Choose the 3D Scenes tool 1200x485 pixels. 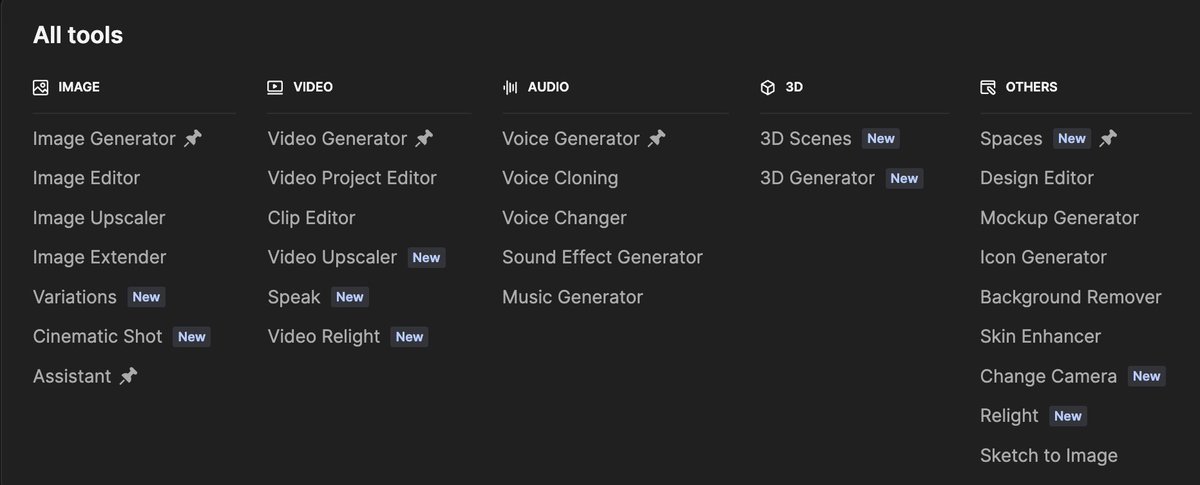(806, 139)
